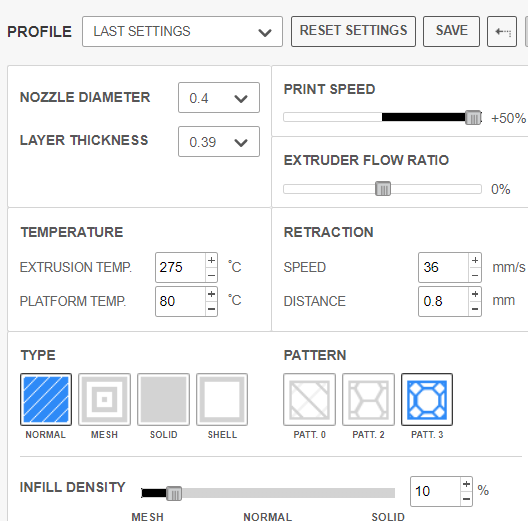Screen dimensions: 528x521
Task: Select the Normal infill type icon
Action: pos(46,399)
